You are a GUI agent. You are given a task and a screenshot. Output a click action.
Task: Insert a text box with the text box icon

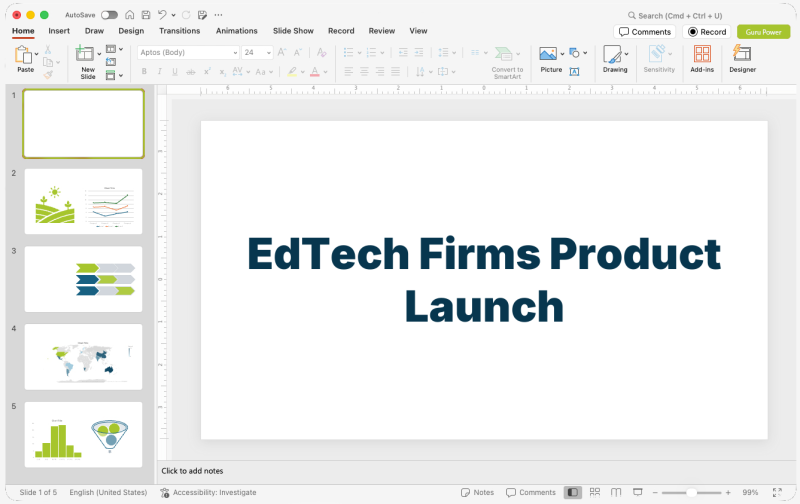click(x=574, y=71)
